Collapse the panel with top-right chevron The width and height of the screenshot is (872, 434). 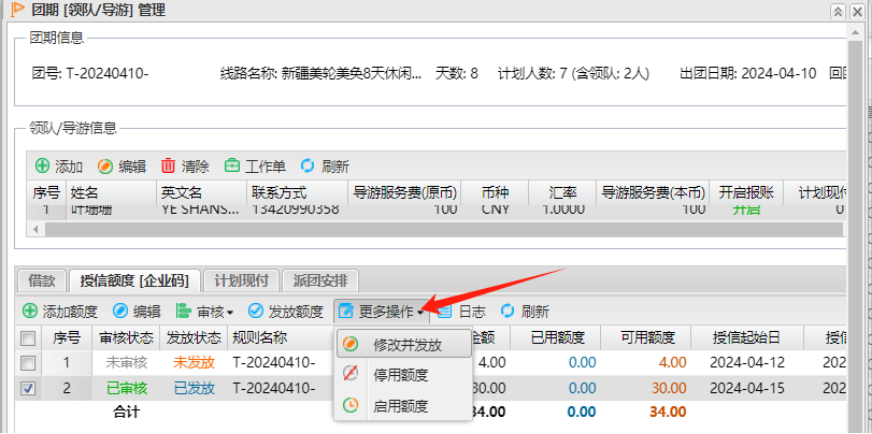(x=838, y=10)
